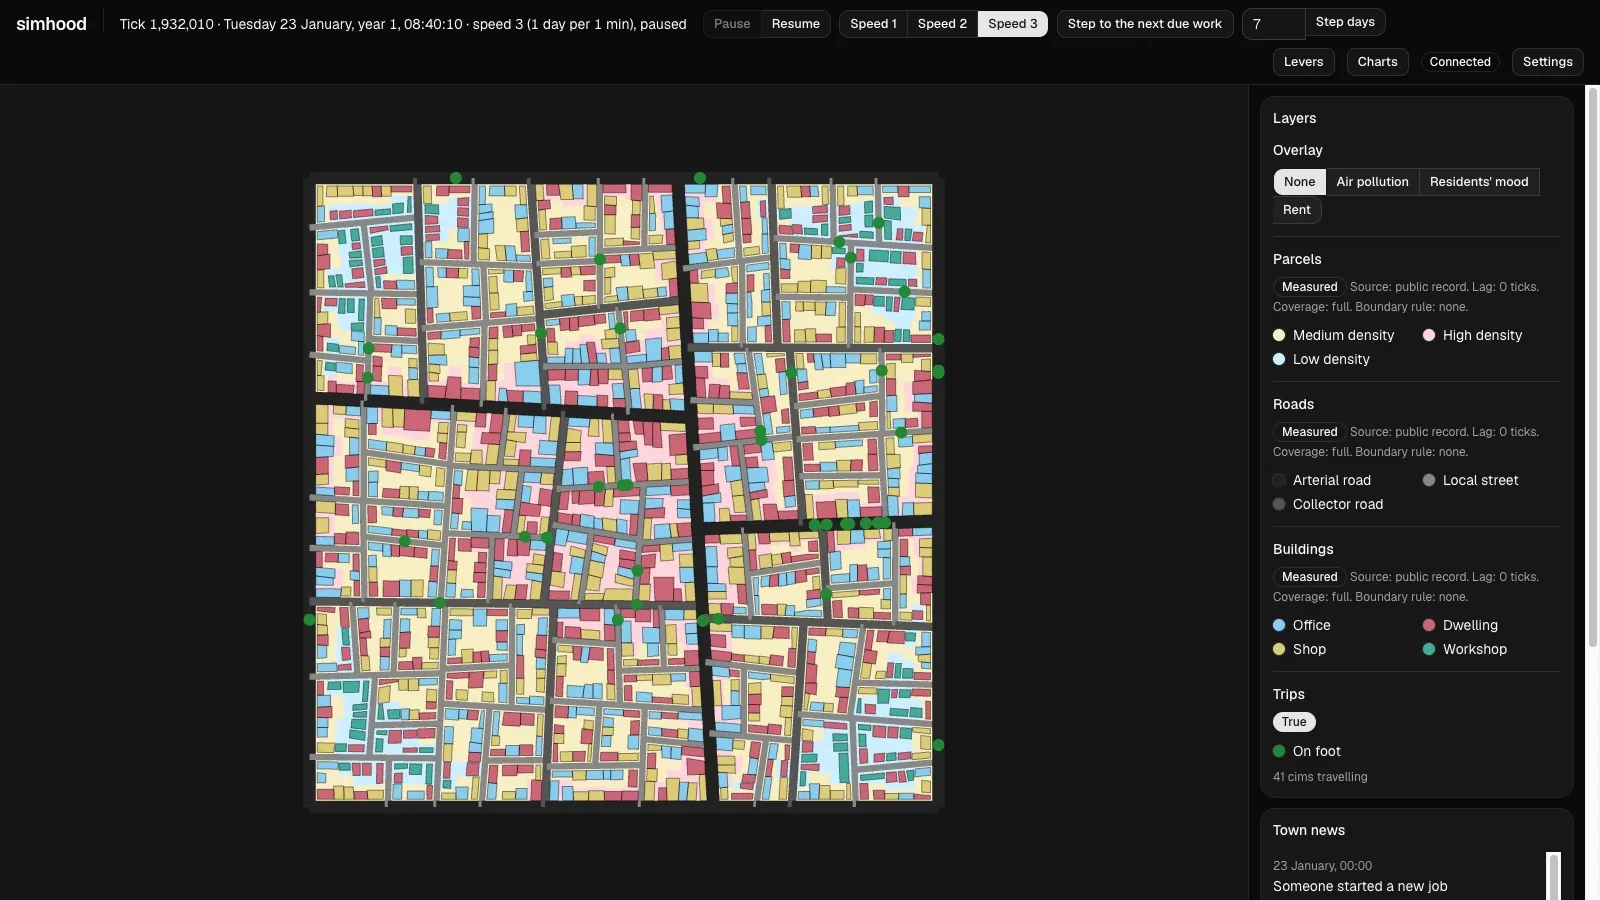This screenshot has width=1600, height=900.
Task: Click the Office building legend dot
Action: click(1279, 626)
